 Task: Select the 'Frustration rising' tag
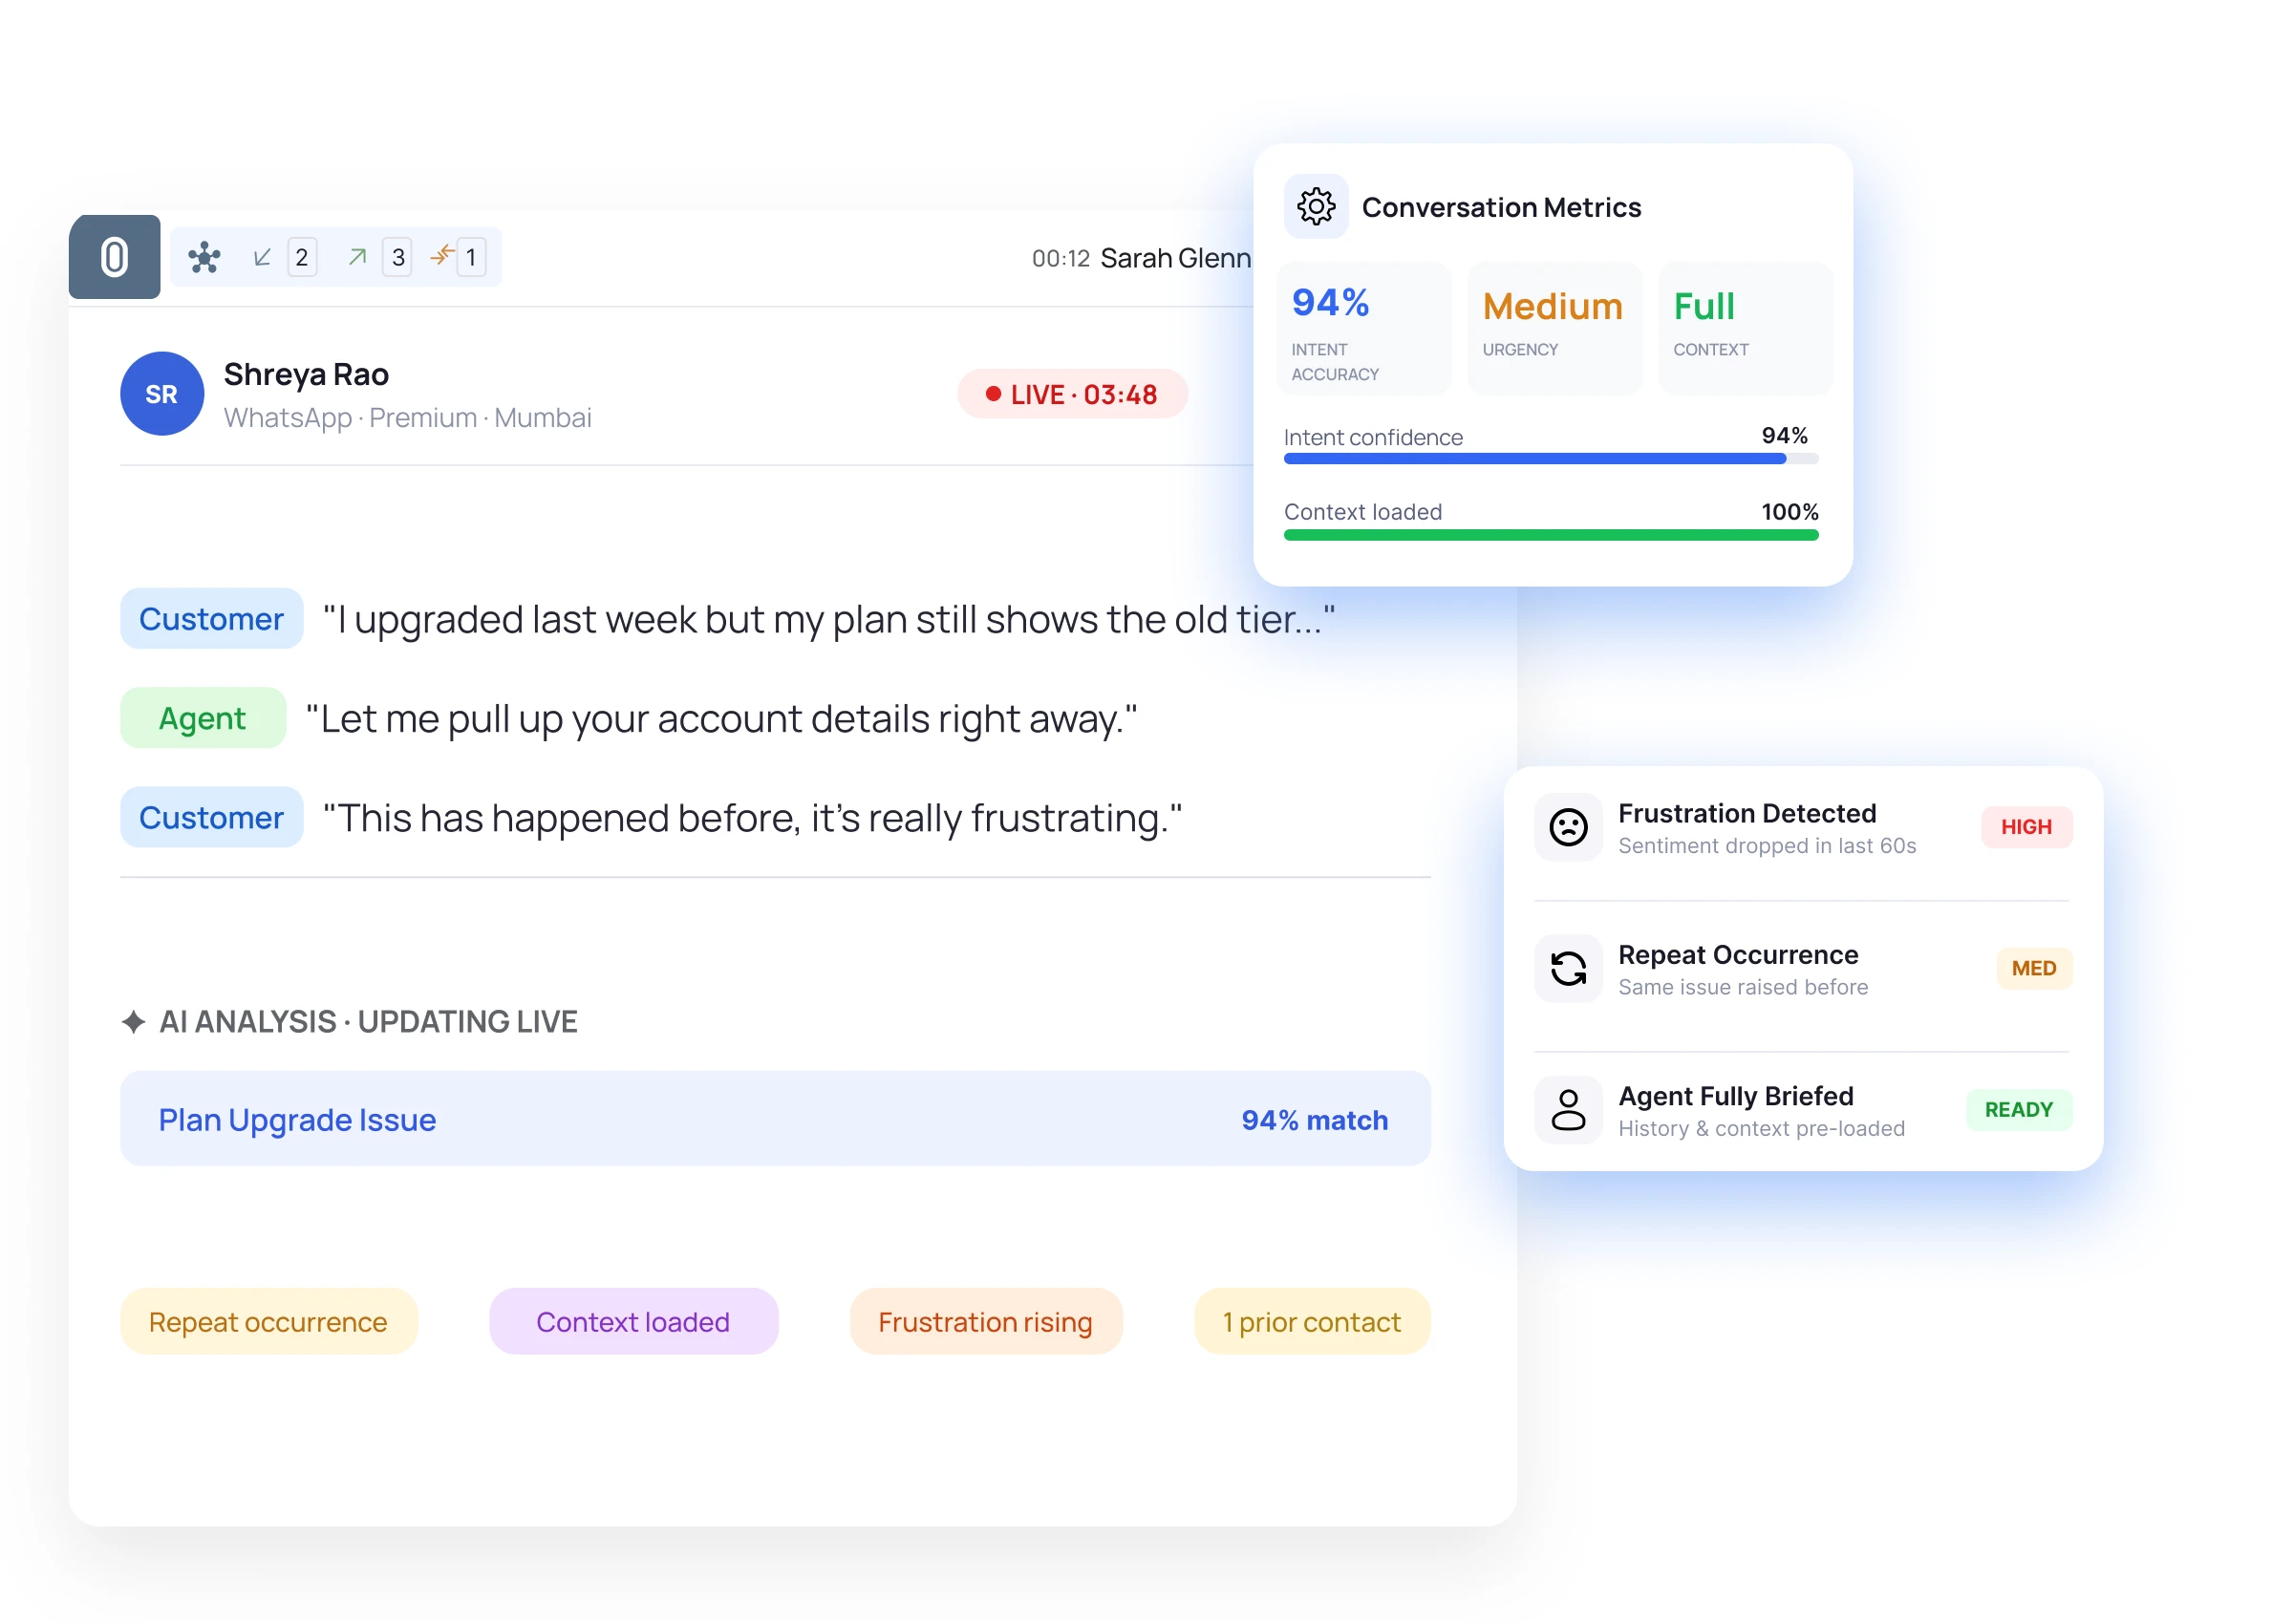coord(985,1322)
